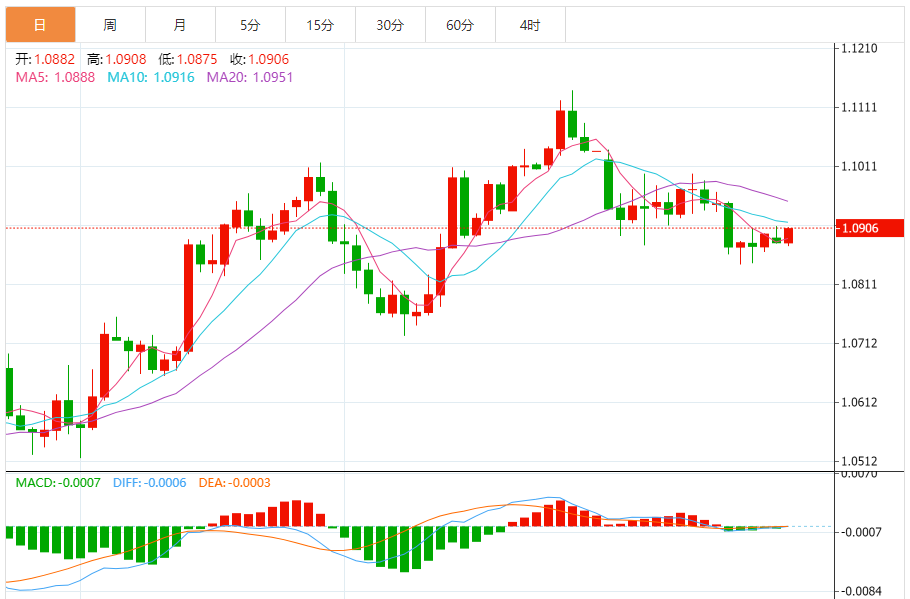Open the 15分 timeframe tab

[320, 25]
